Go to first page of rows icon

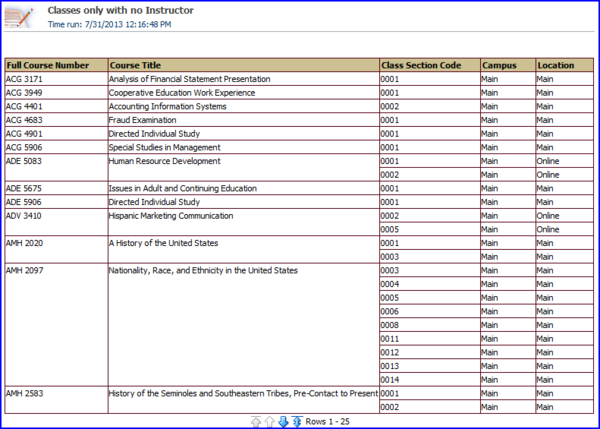click(256, 422)
